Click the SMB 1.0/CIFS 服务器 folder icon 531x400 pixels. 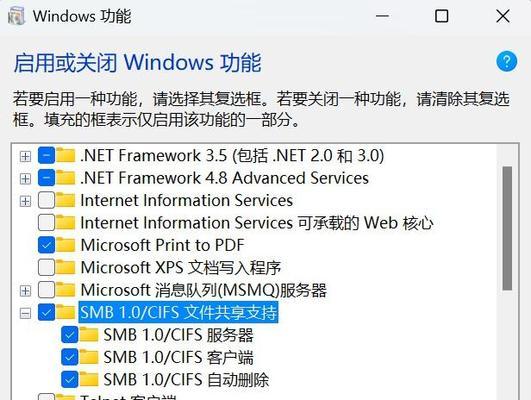coord(89,335)
